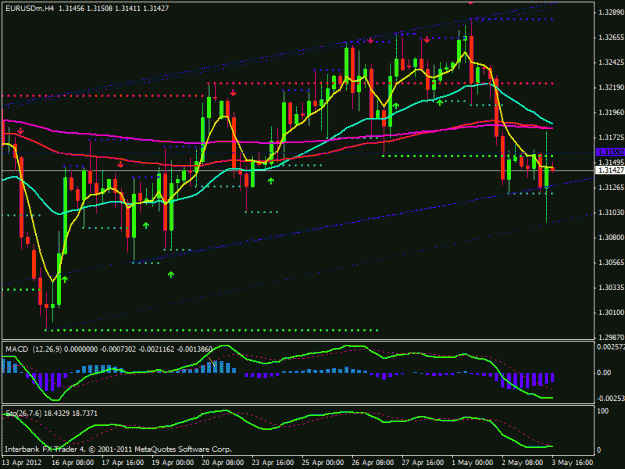Click the 2 May 08:00 time label
Image resolution: width=625 pixels, height=469 pixels.
point(522,463)
